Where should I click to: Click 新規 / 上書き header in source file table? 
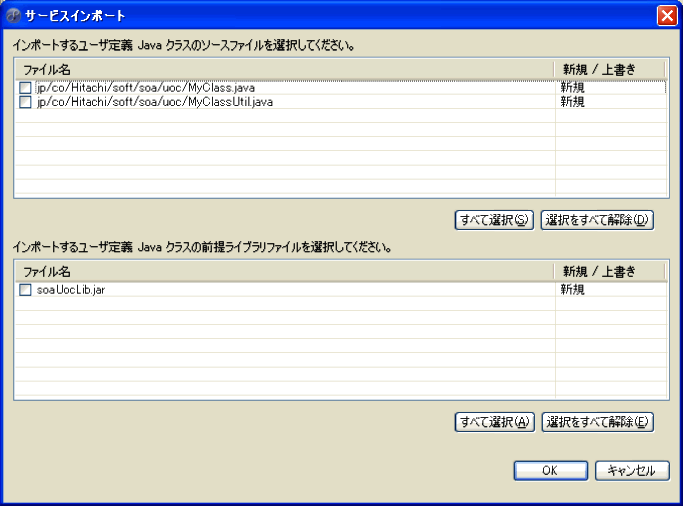point(610,70)
